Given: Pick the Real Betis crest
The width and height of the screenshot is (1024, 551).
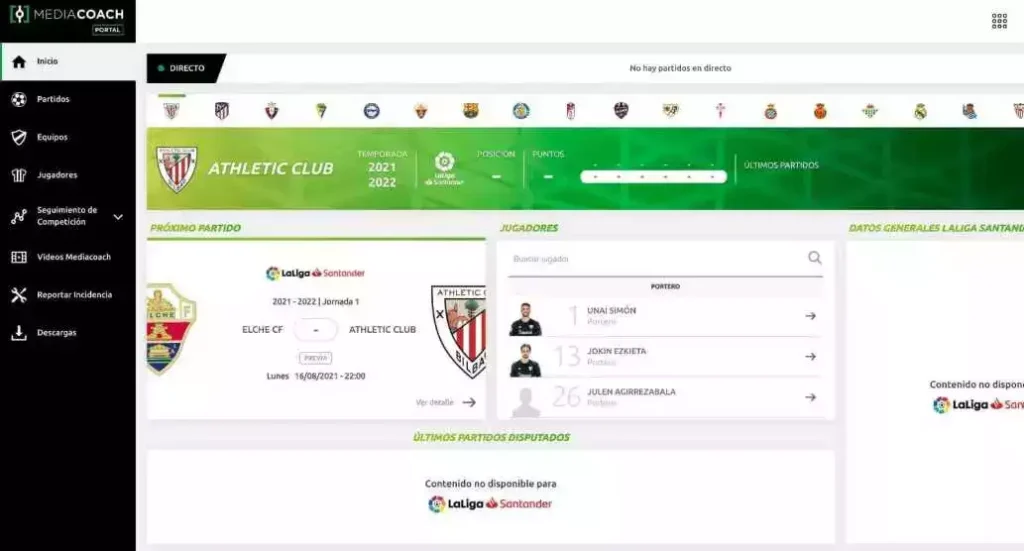Looking at the screenshot, I should point(870,111).
